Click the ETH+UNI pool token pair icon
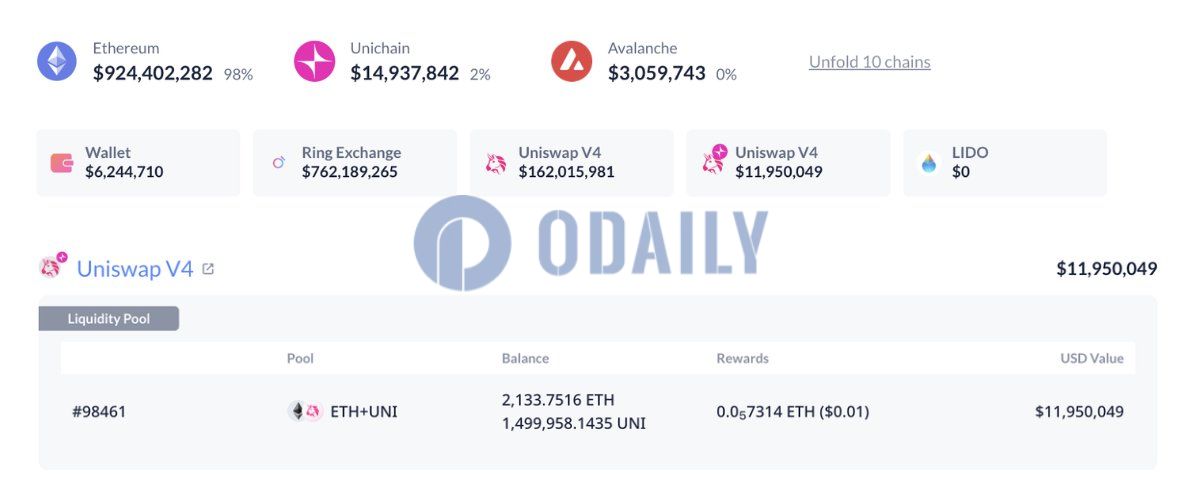The height and width of the screenshot is (488, 1182). pos(304,411)
